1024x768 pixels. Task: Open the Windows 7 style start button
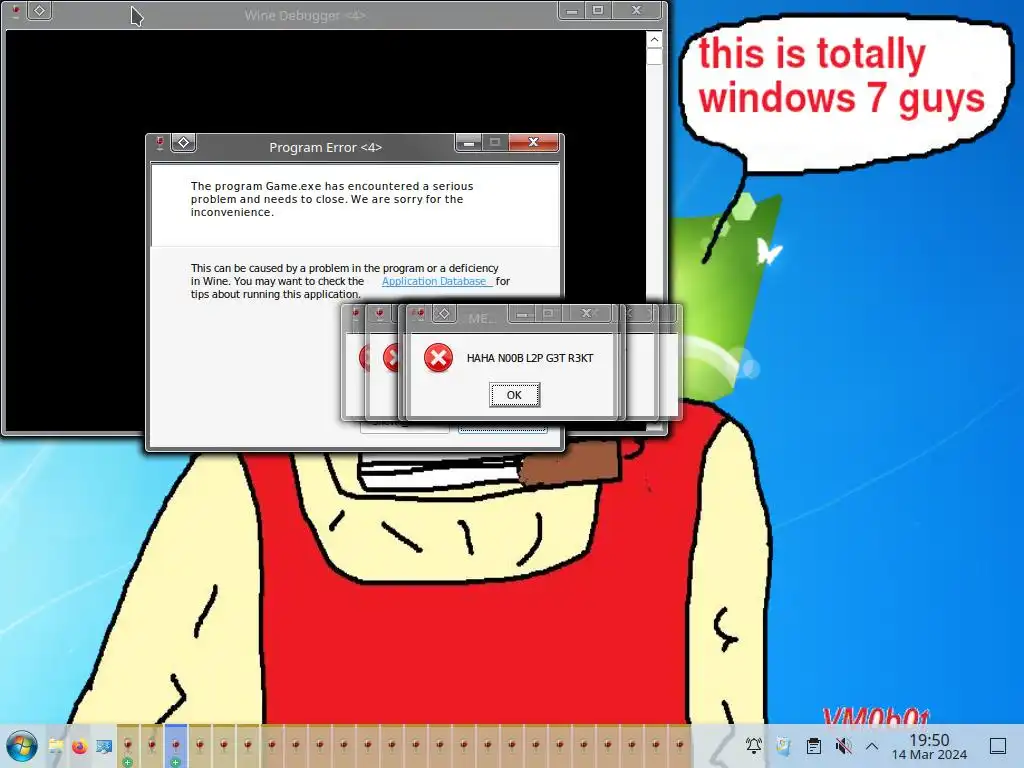click(x=22, y=746)
